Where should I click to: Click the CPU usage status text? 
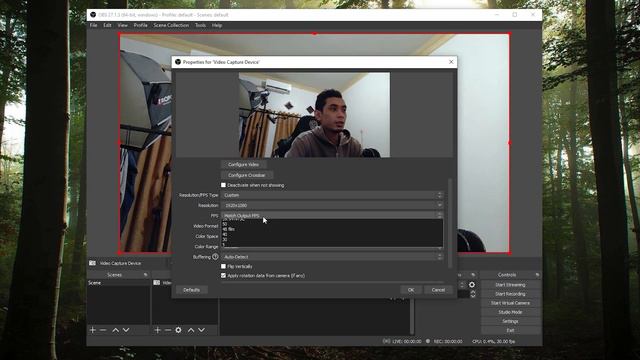493,341
